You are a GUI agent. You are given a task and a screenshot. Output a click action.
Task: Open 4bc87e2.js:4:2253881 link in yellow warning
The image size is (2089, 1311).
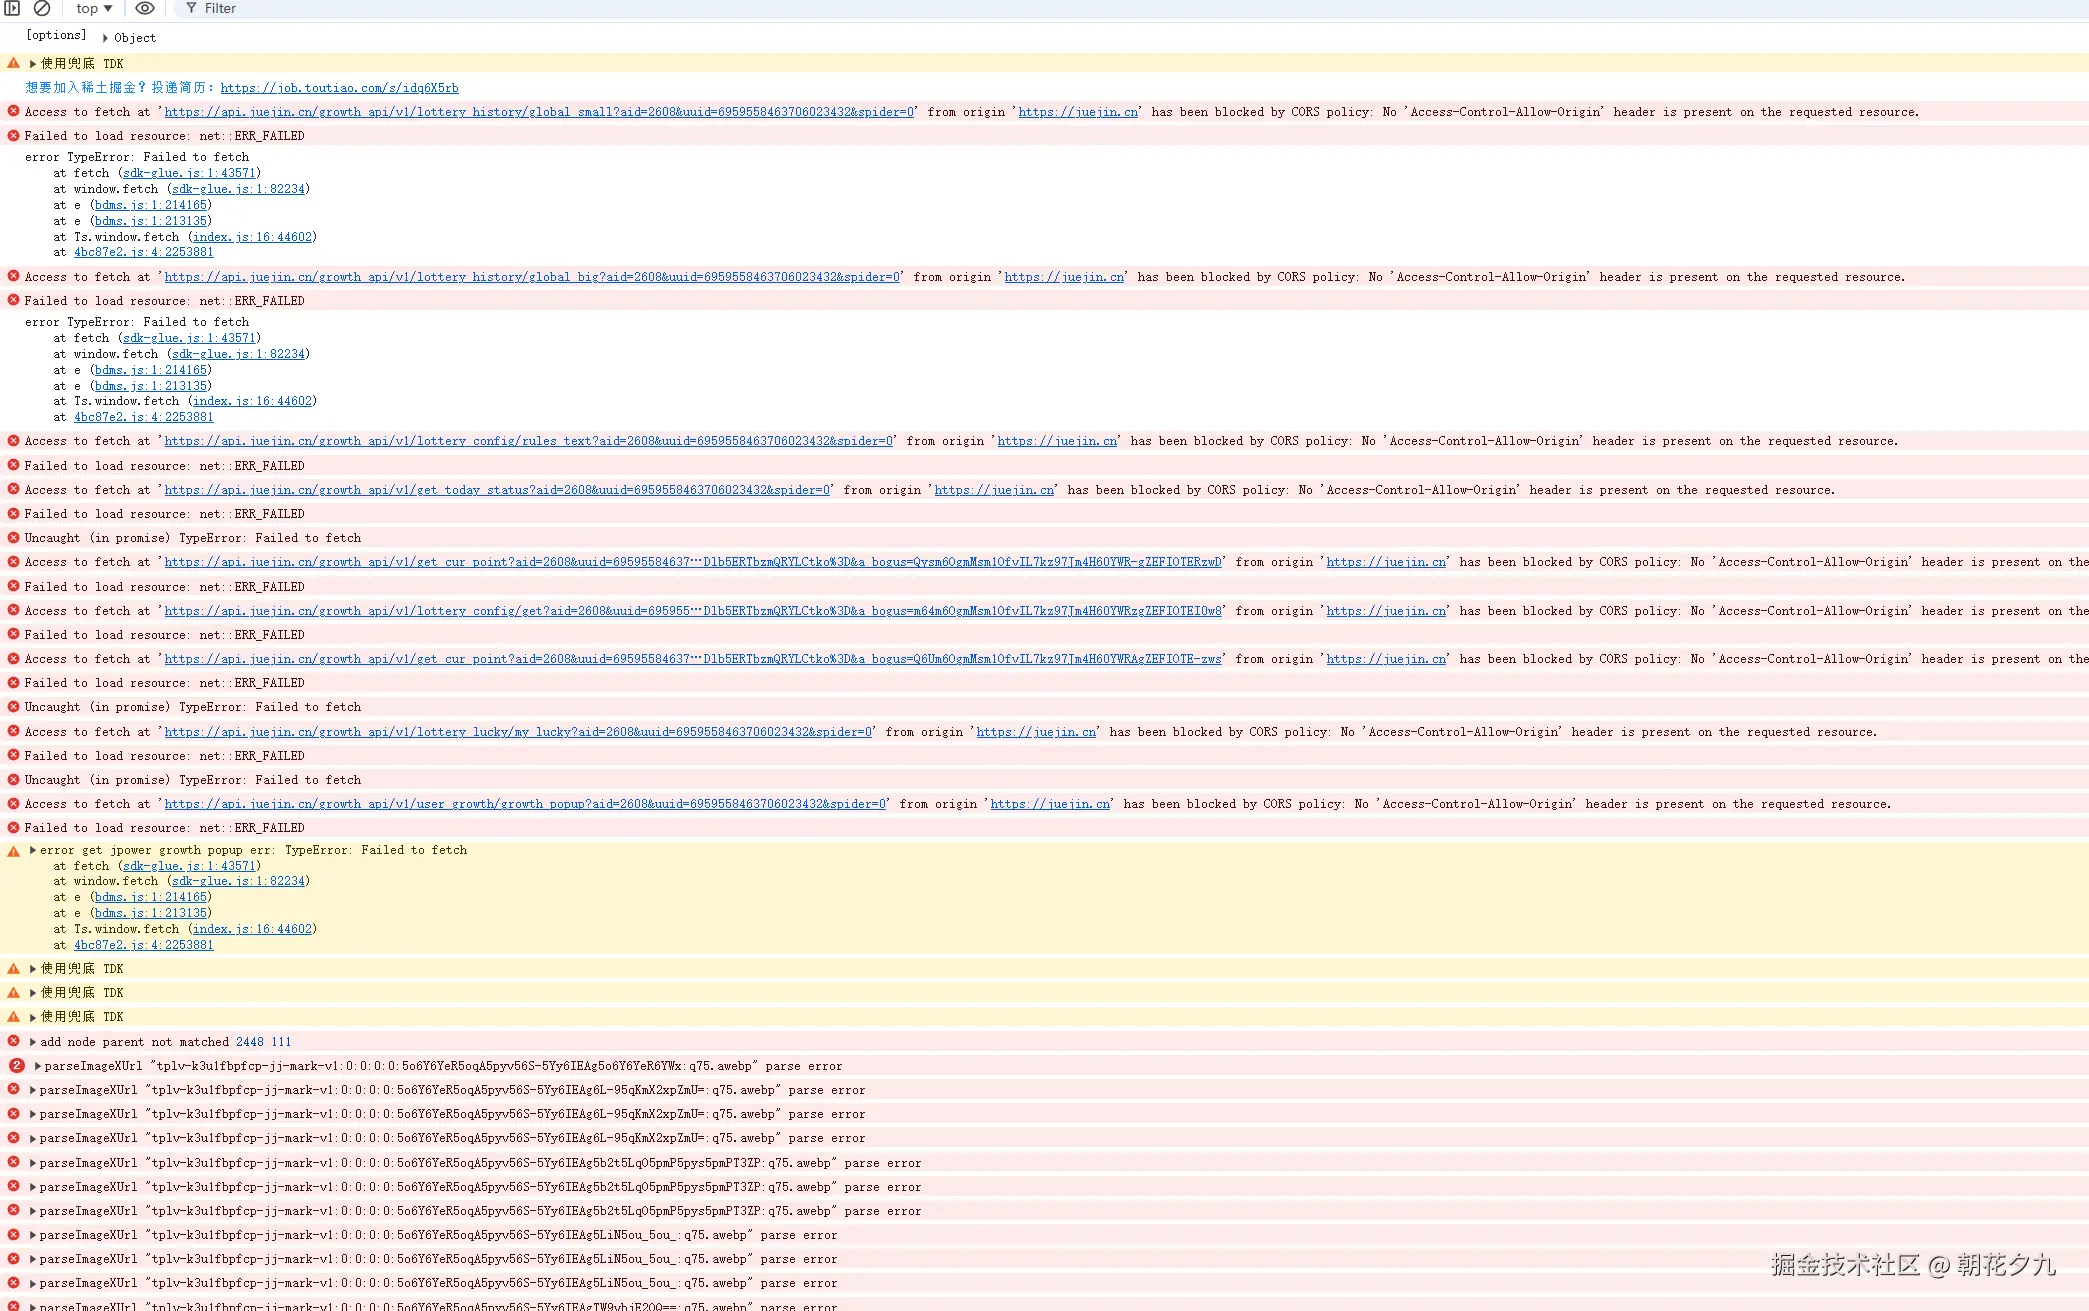[x=143, y=945]
